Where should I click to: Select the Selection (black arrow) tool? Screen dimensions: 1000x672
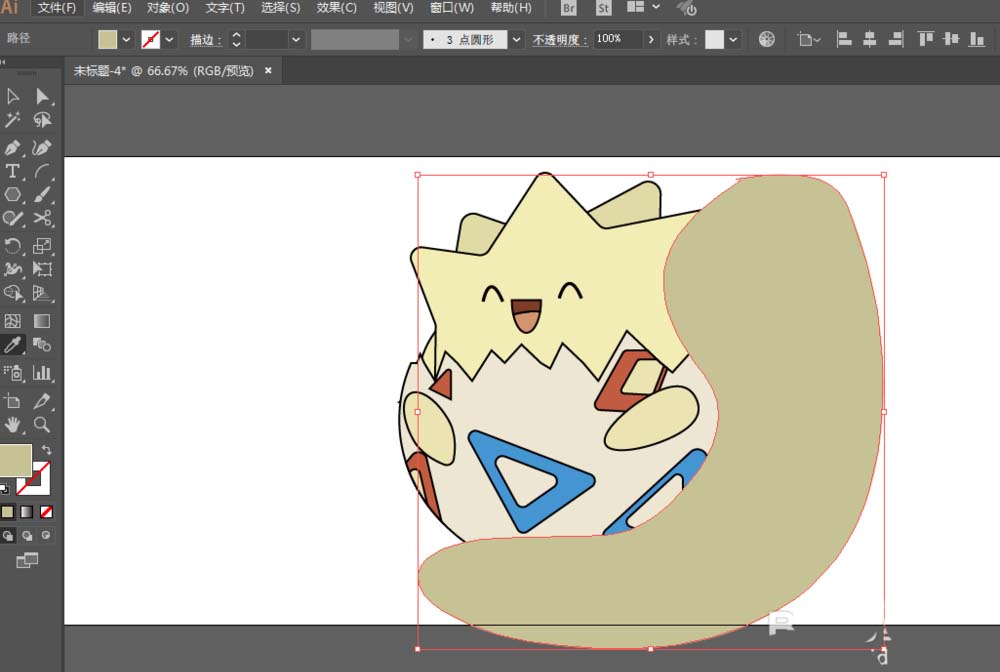click(13, 96)
